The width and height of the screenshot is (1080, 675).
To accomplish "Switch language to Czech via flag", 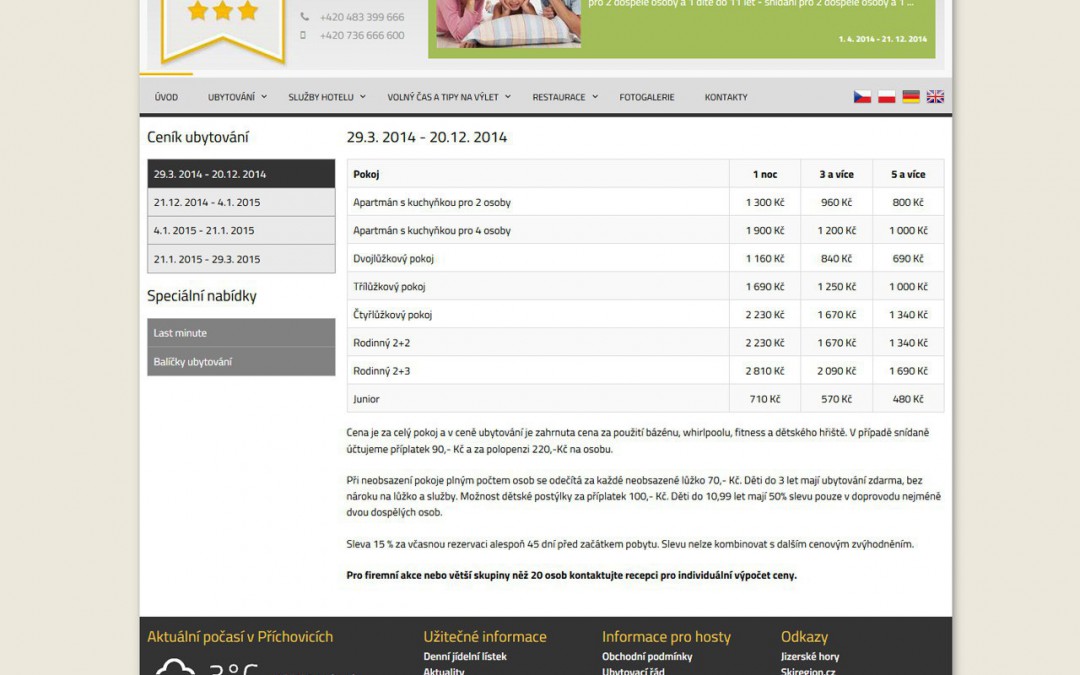I will click(862, 97).
